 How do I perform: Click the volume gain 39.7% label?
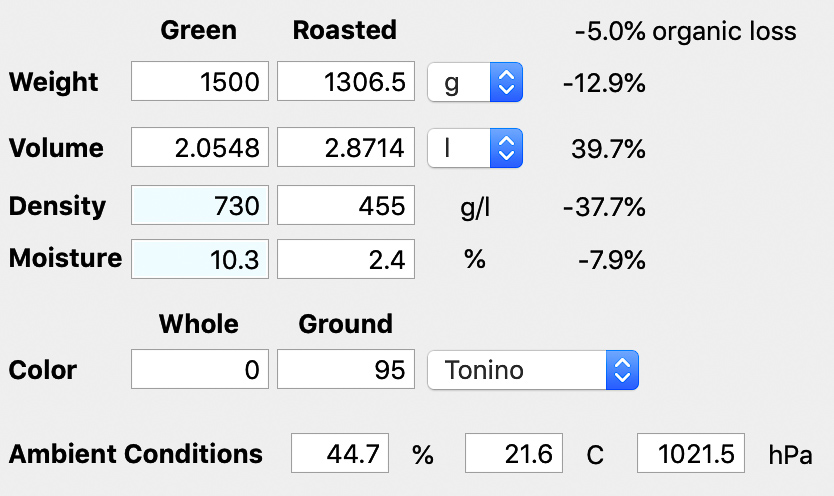coord(608,149)
